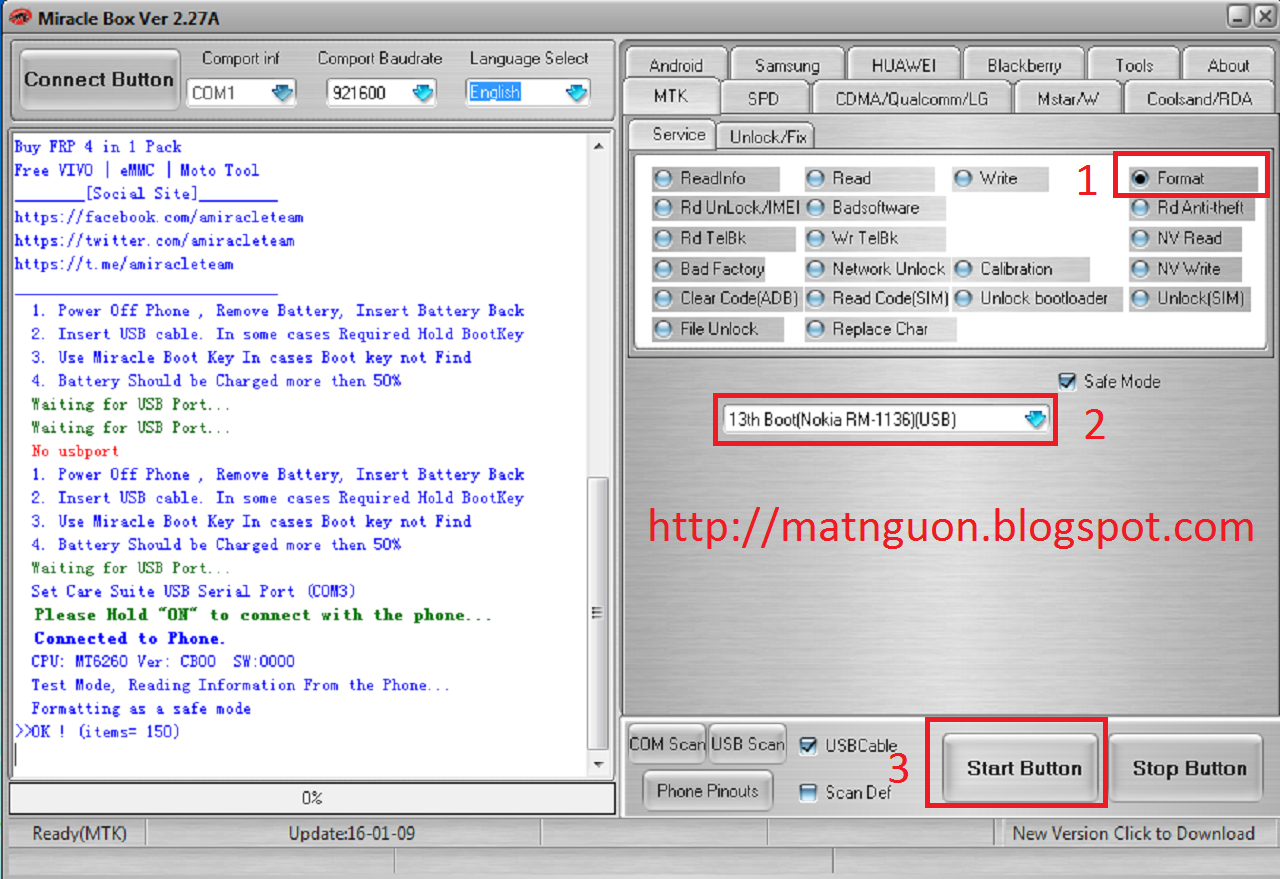Viewport: 1280px width, 879px height.
Task: Open the HUAWEI tab
Action: 903,65
